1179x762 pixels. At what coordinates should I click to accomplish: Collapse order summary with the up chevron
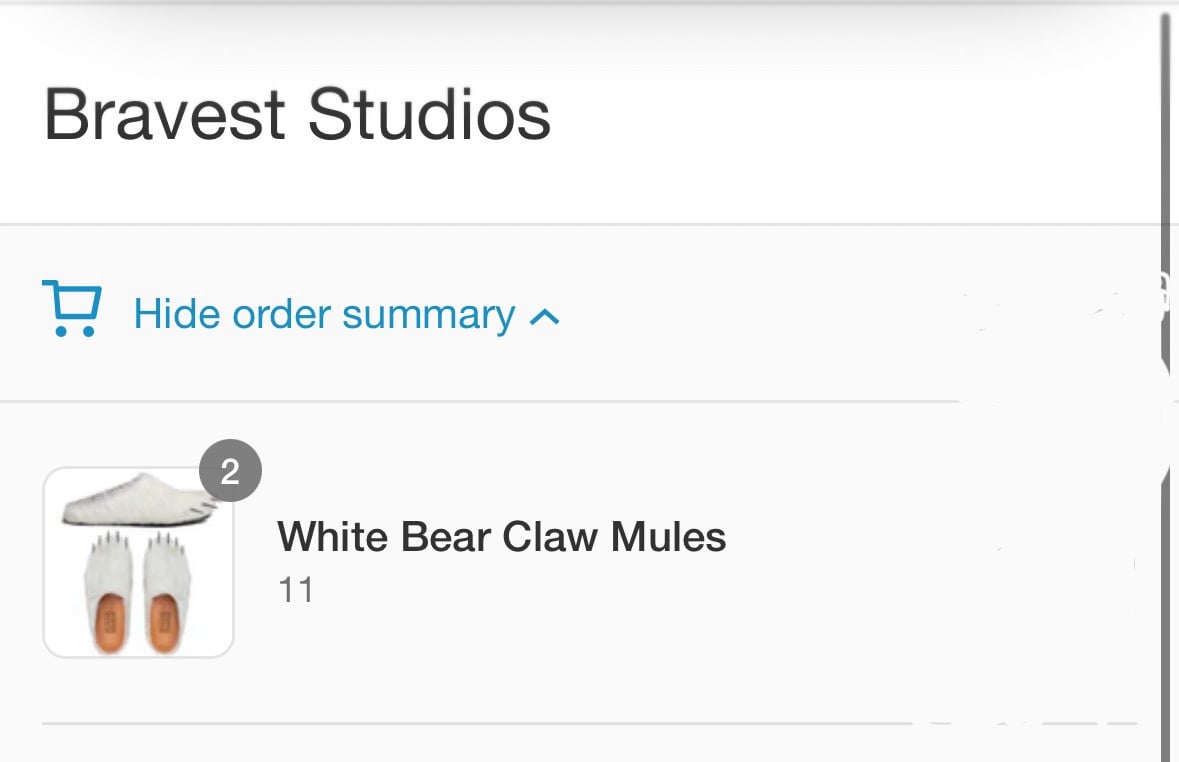click(x=544, y=317)
